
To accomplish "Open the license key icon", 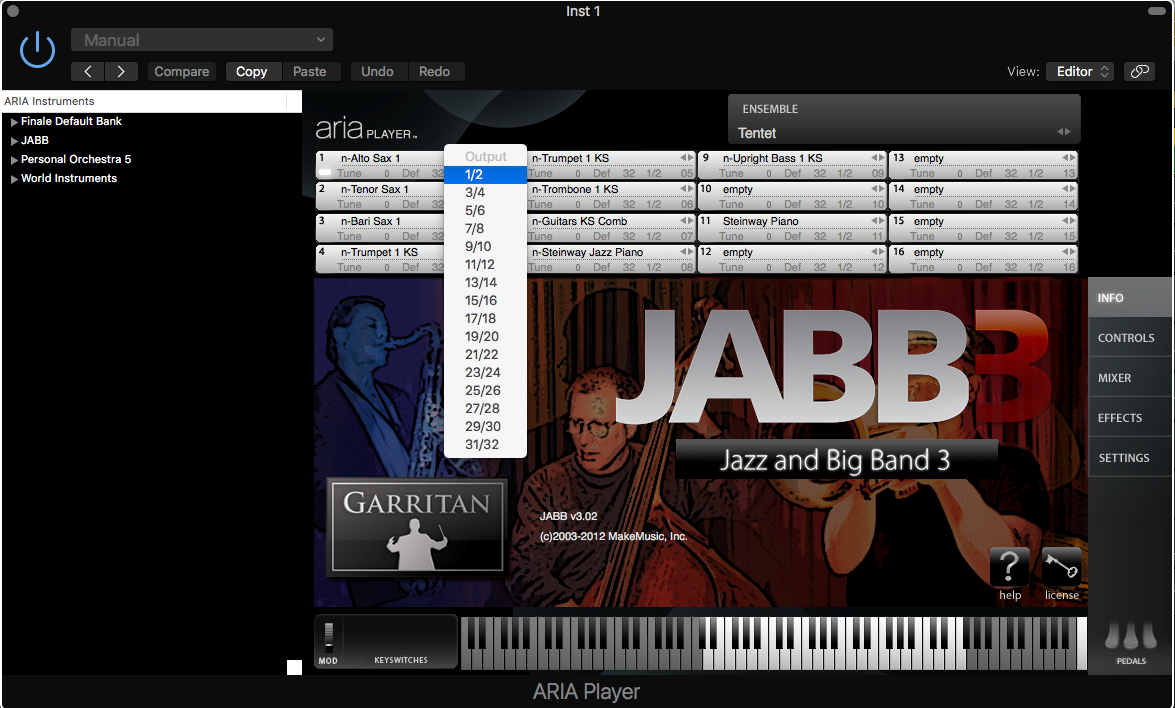I will coord(1062,567).
